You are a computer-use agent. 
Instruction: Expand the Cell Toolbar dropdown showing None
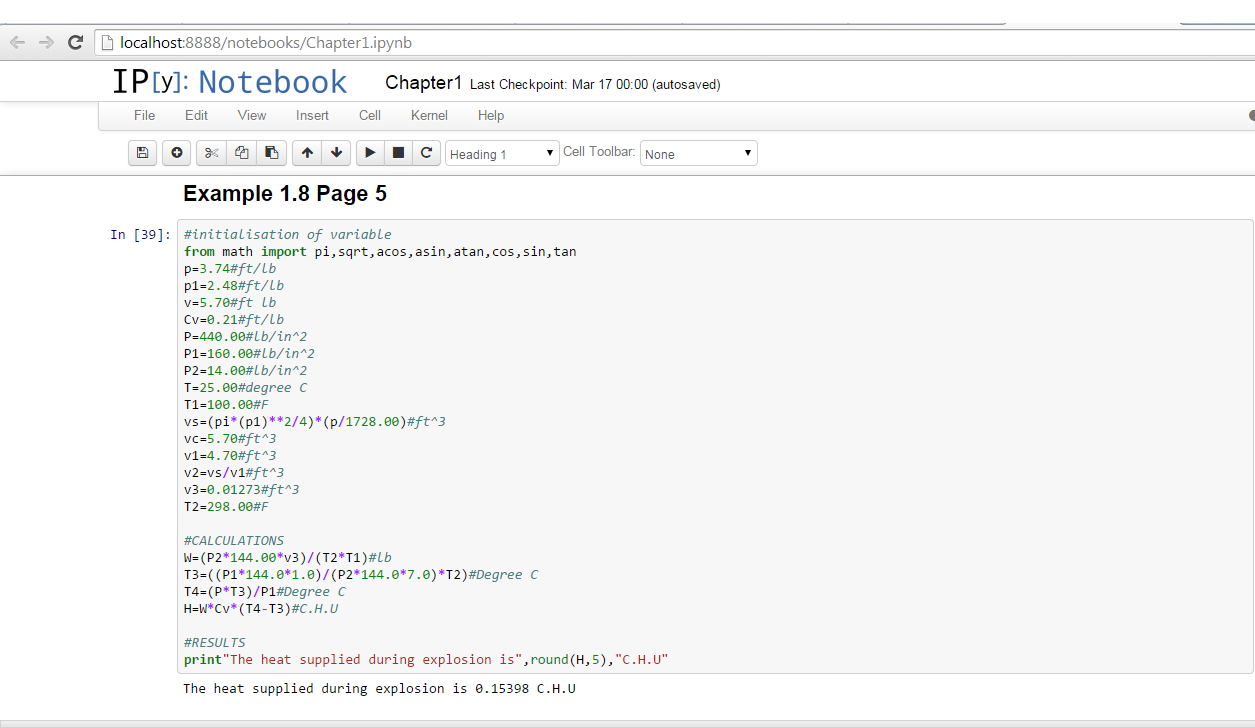click(698, 154)
